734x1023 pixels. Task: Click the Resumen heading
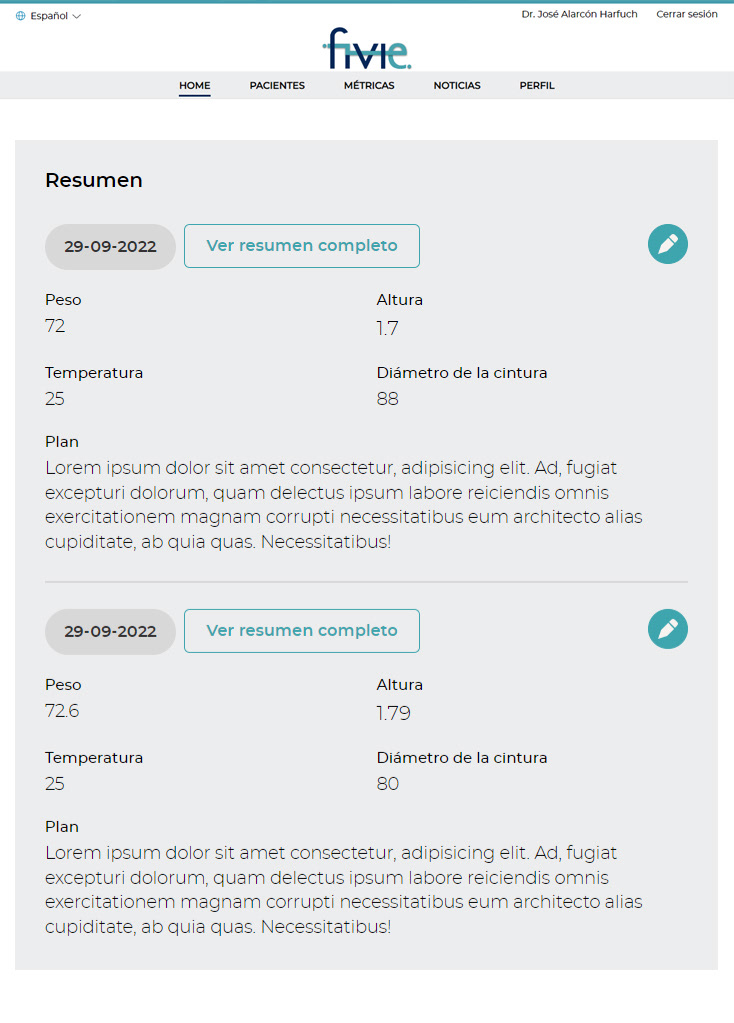(94, 180)
